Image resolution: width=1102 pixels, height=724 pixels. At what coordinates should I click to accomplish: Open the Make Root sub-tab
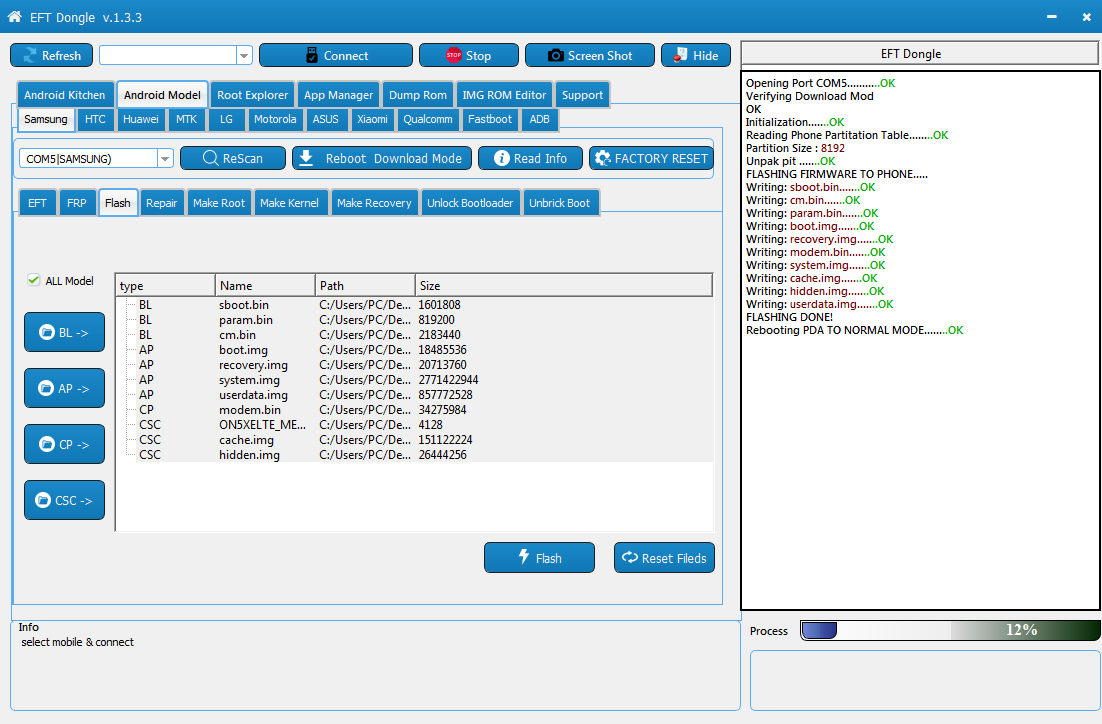[219, 203]
